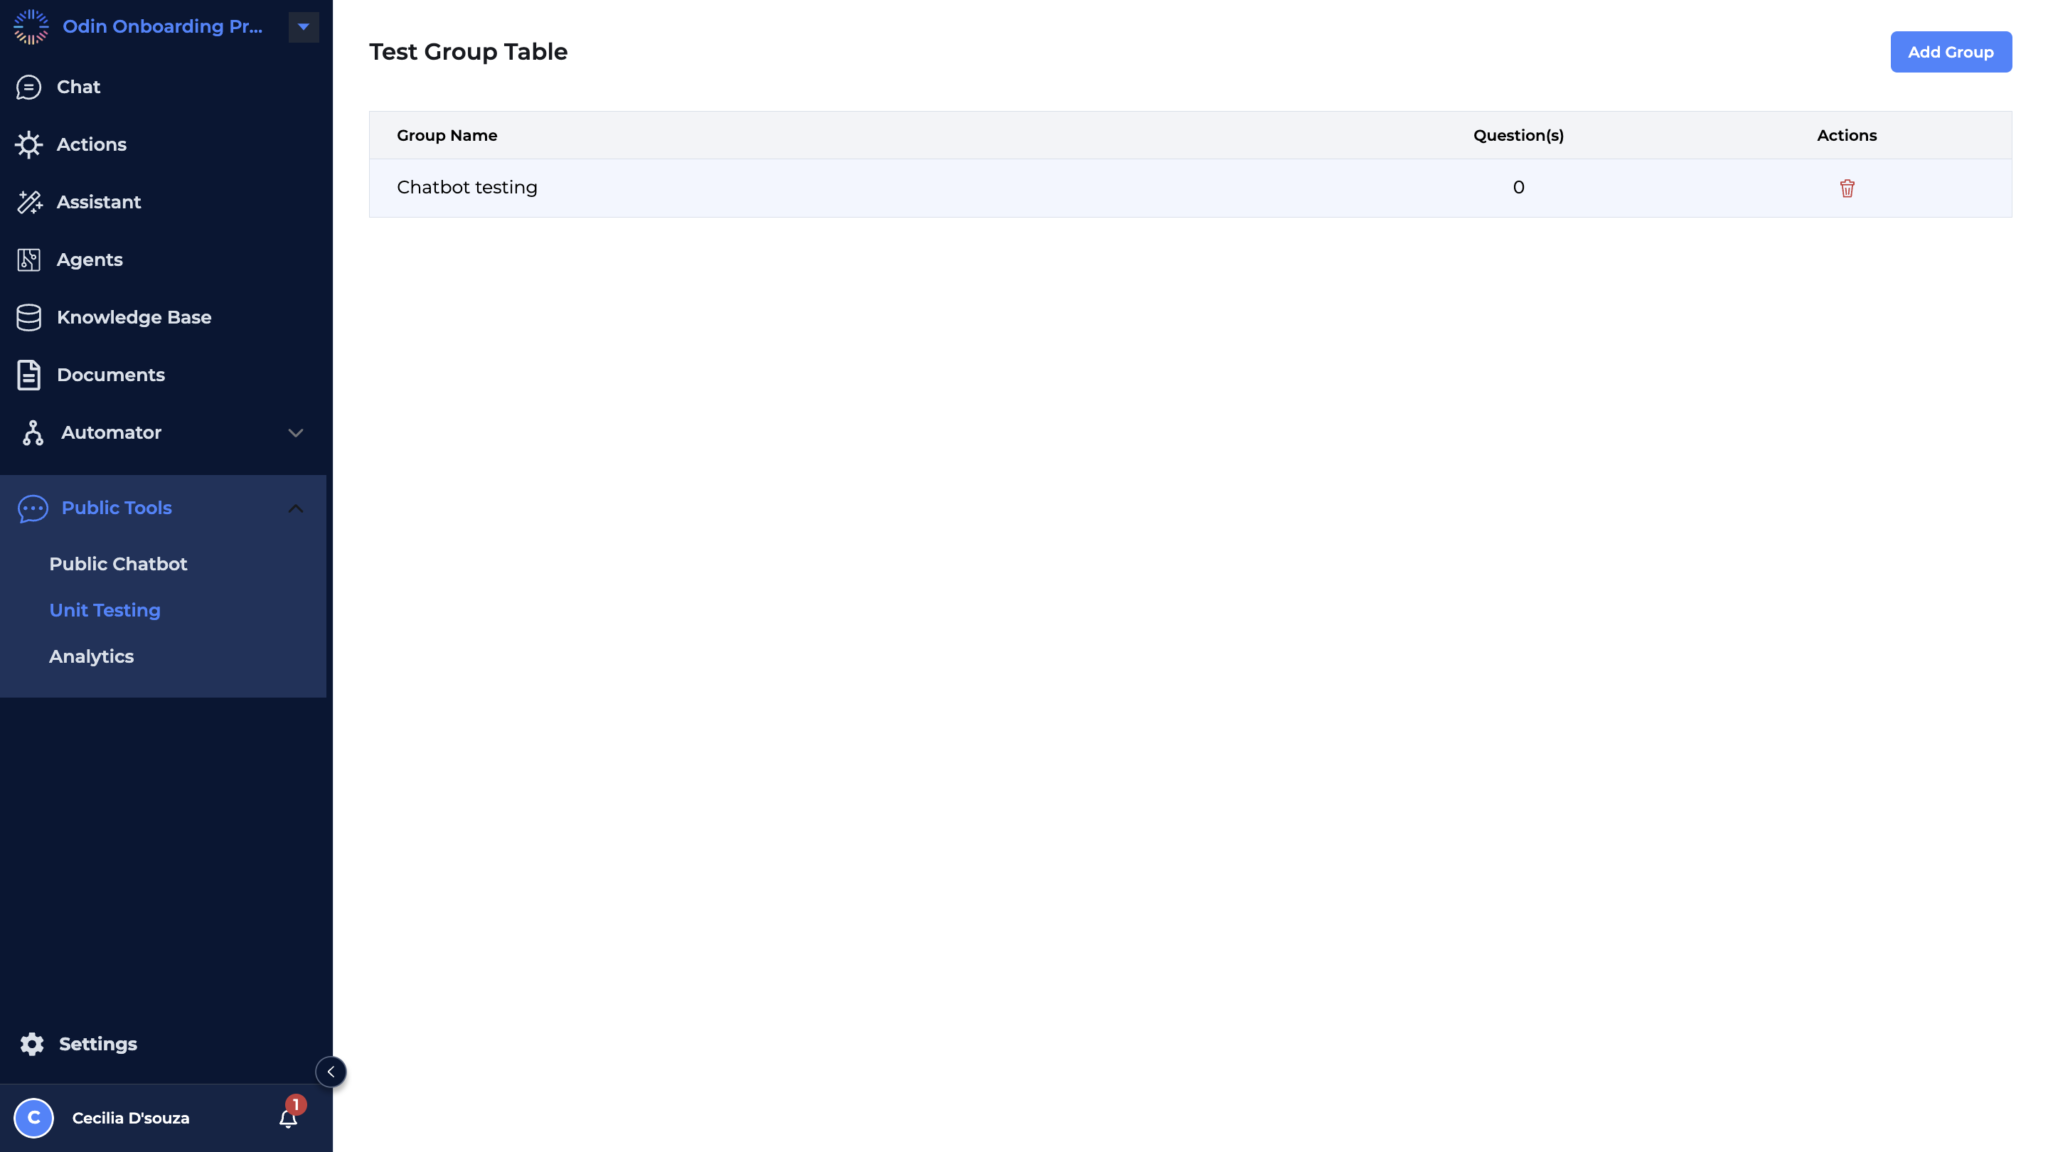Screen dimensions: 2048x1152
Task: Click the Chat speech bubble icon
Action: pos(29,87)
